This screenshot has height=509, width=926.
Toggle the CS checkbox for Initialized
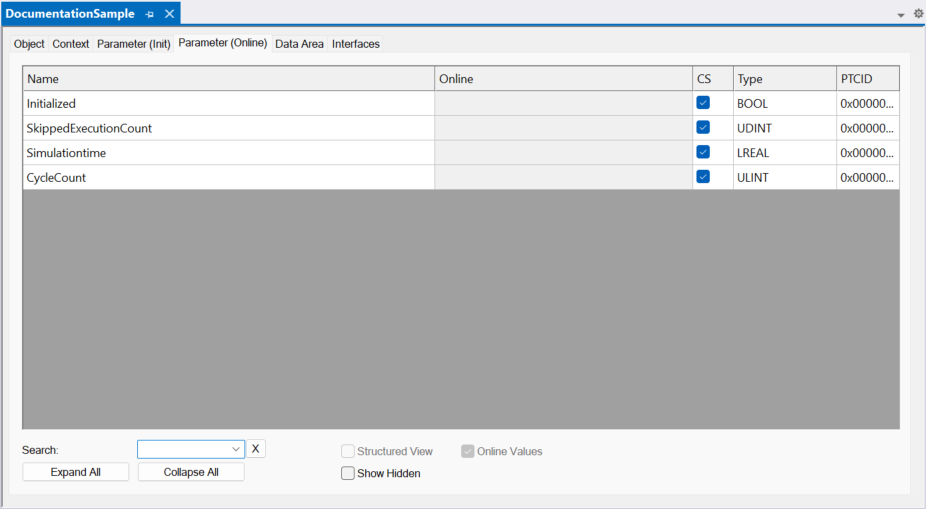(x=703, y=103)
